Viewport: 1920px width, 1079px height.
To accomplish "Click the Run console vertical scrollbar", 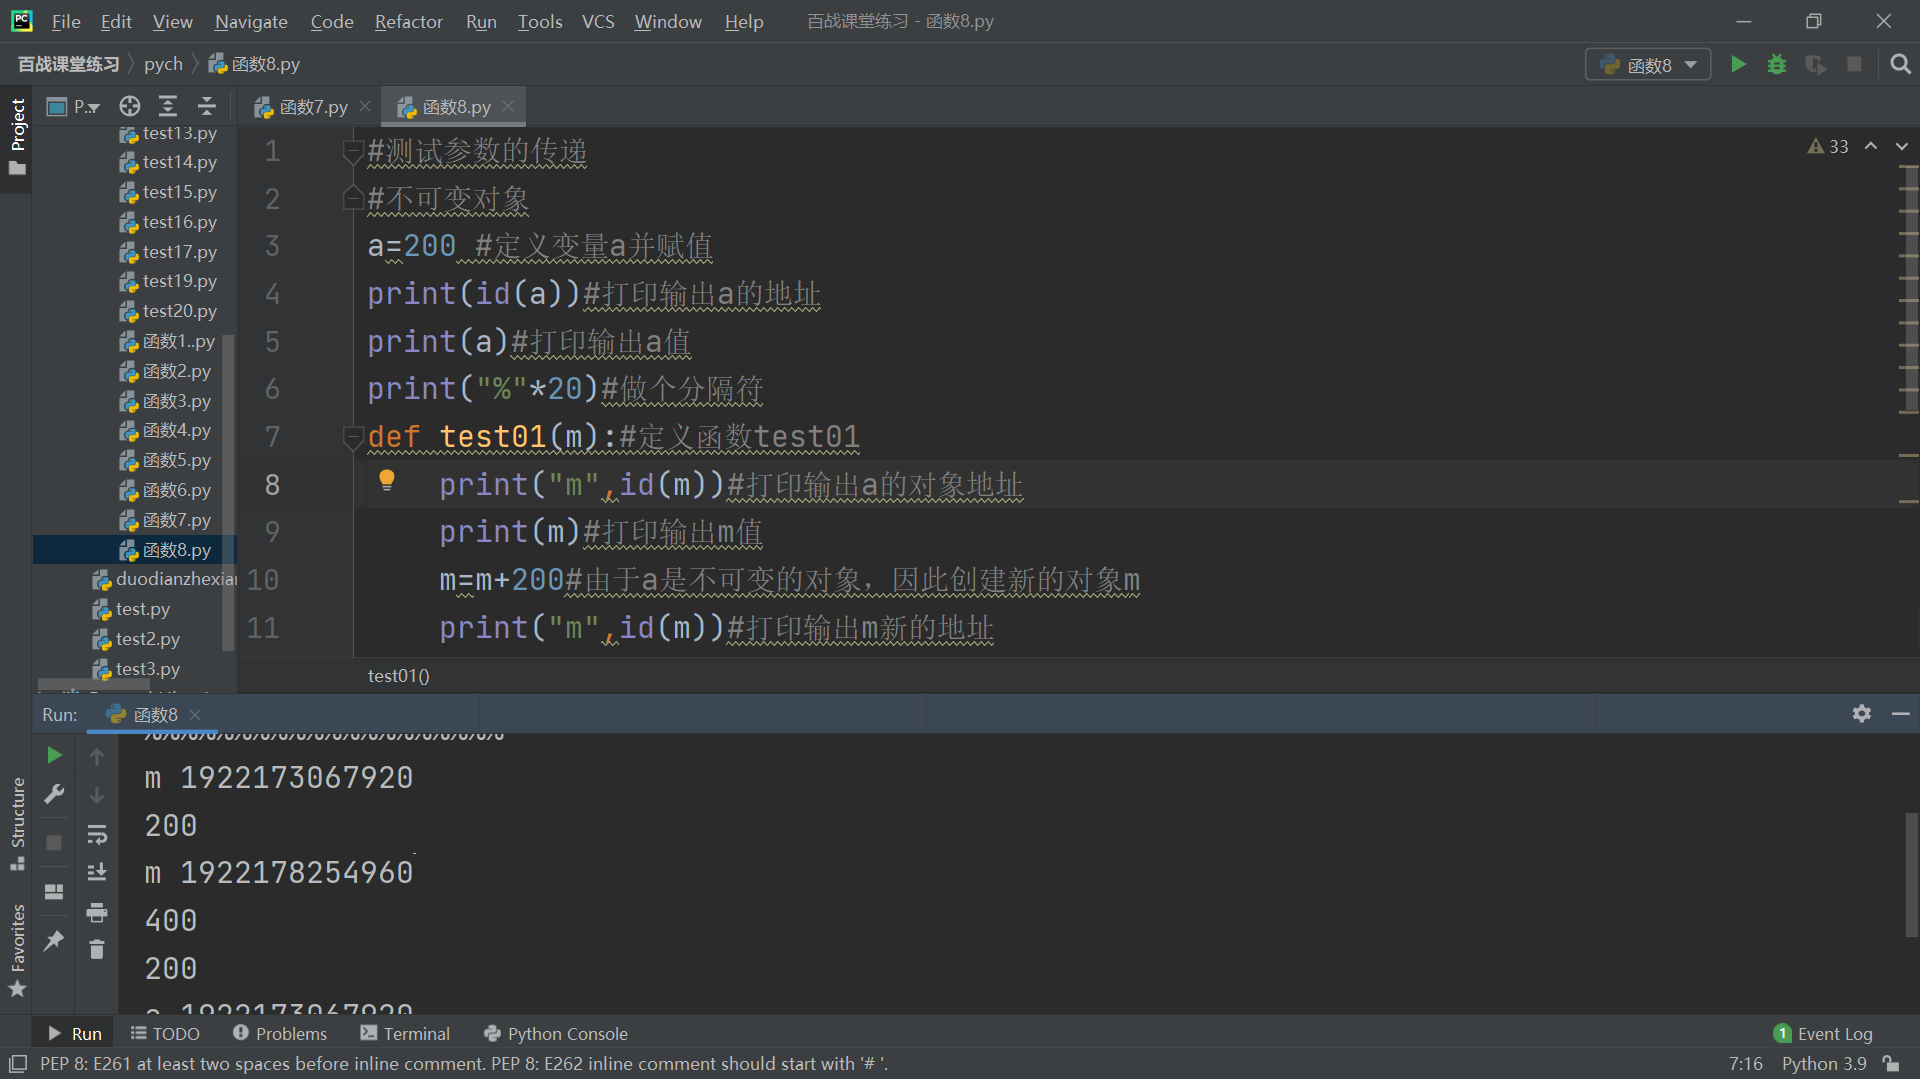I will coord(1911,875).
